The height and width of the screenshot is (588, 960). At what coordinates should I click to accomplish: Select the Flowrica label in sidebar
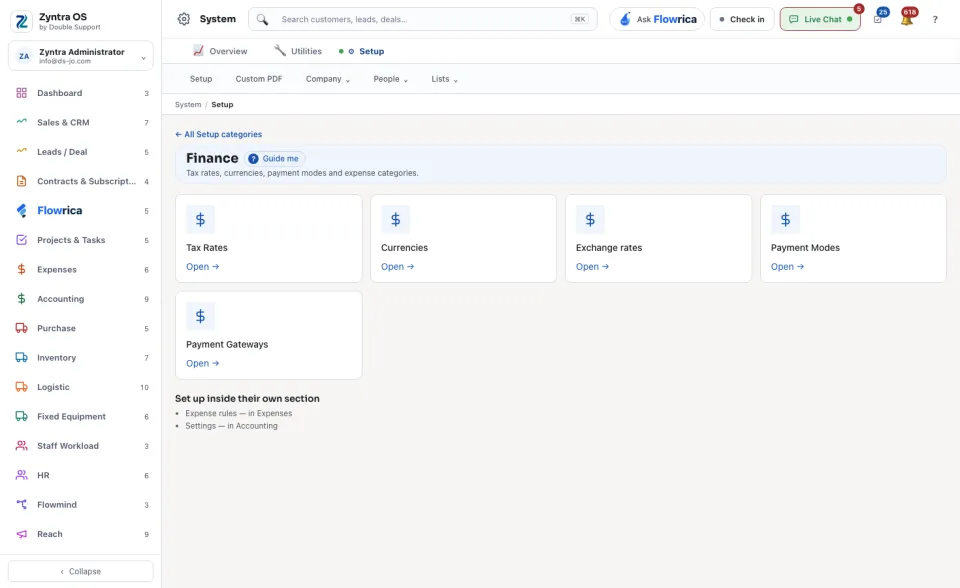click(x=59, y=210)
